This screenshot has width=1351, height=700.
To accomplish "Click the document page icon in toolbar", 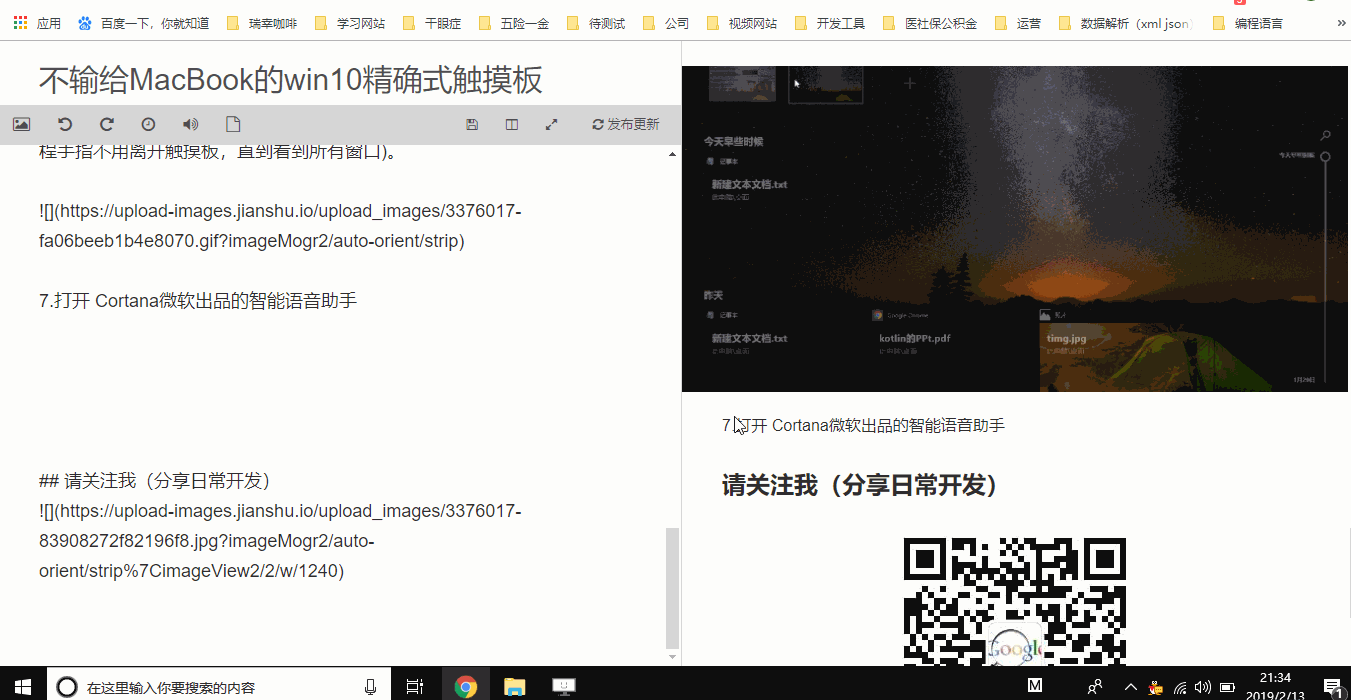I will coord(233,125).
